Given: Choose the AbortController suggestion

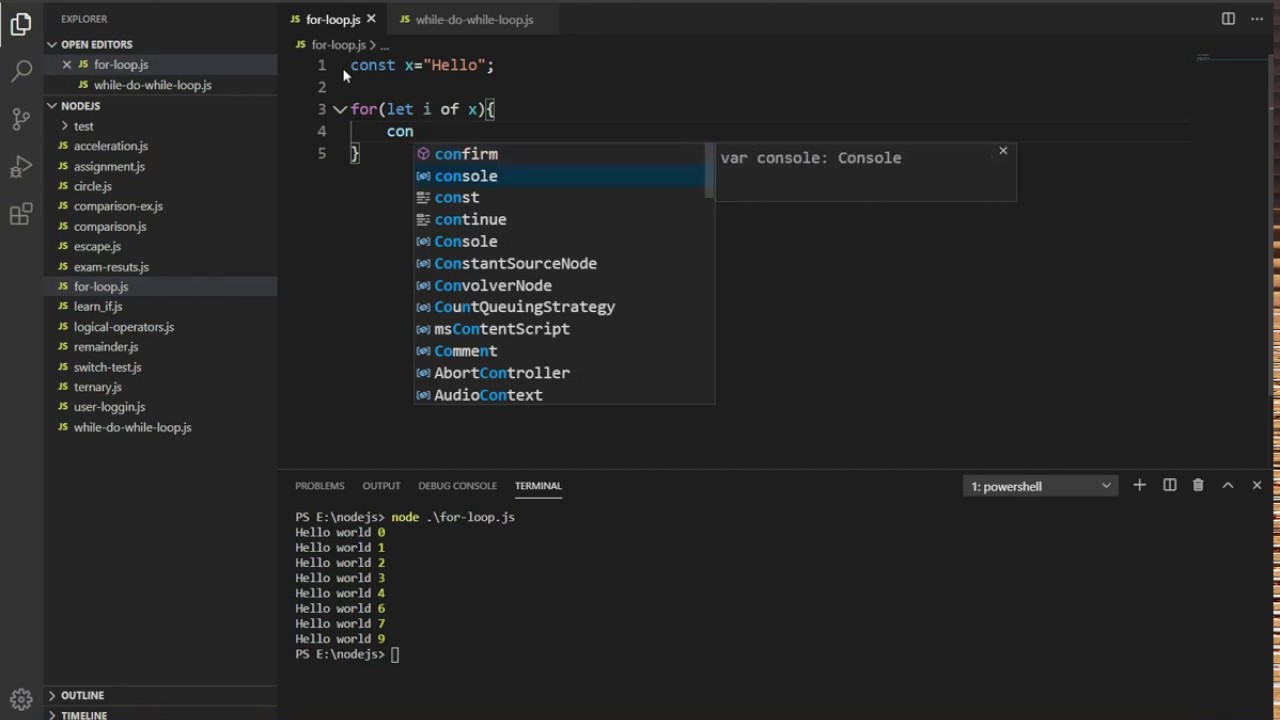Looking at the screenshot, I should pos(560,373).
